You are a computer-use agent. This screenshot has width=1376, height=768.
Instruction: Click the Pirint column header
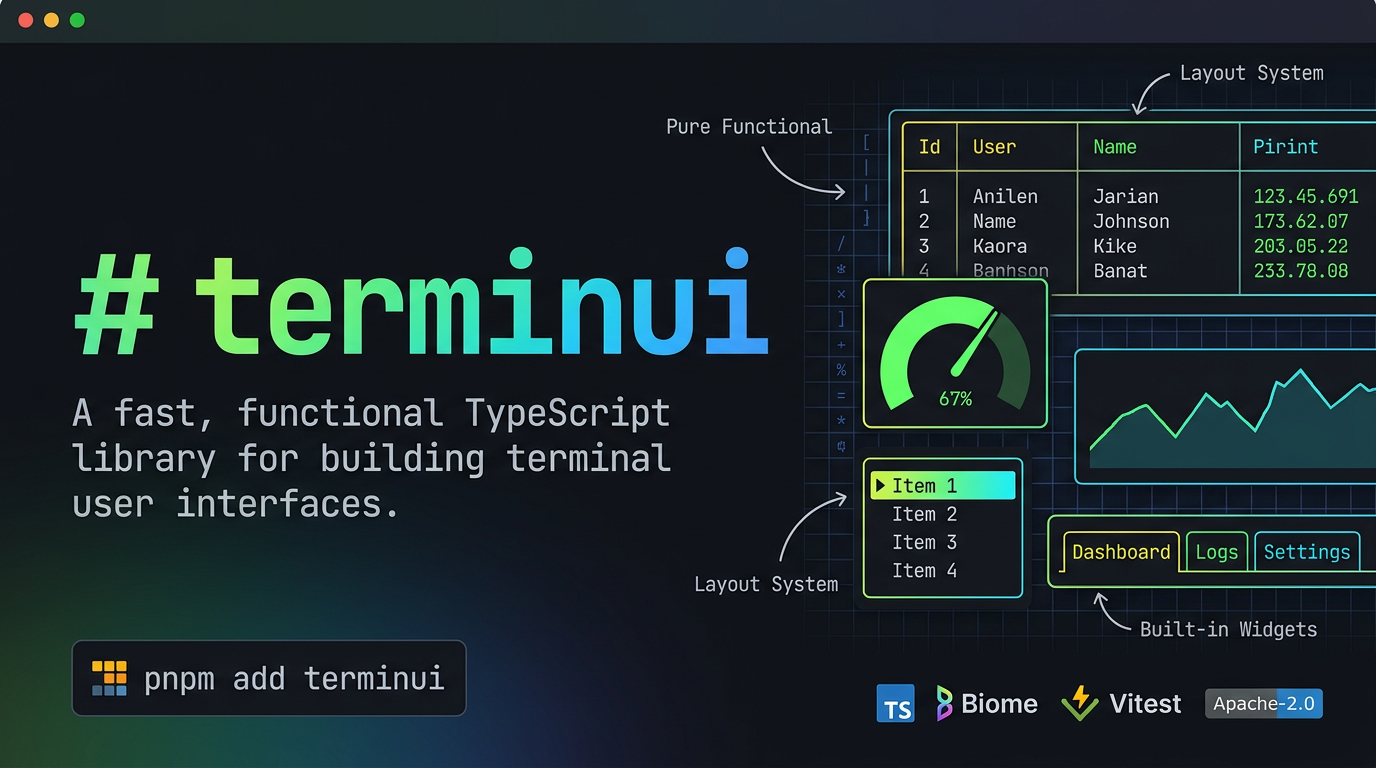[x=1285, y=146]
